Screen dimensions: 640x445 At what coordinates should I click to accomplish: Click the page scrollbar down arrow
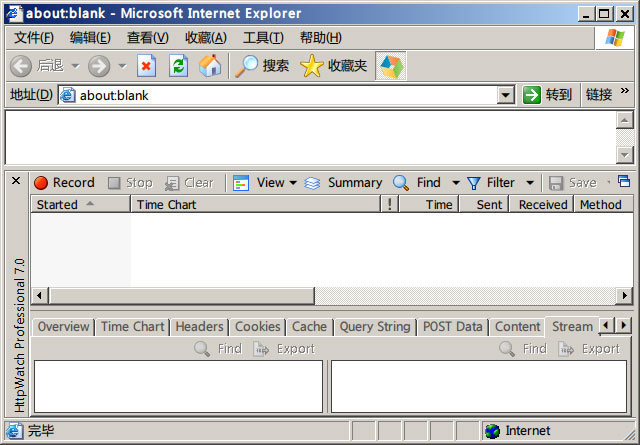click(624, 155)
